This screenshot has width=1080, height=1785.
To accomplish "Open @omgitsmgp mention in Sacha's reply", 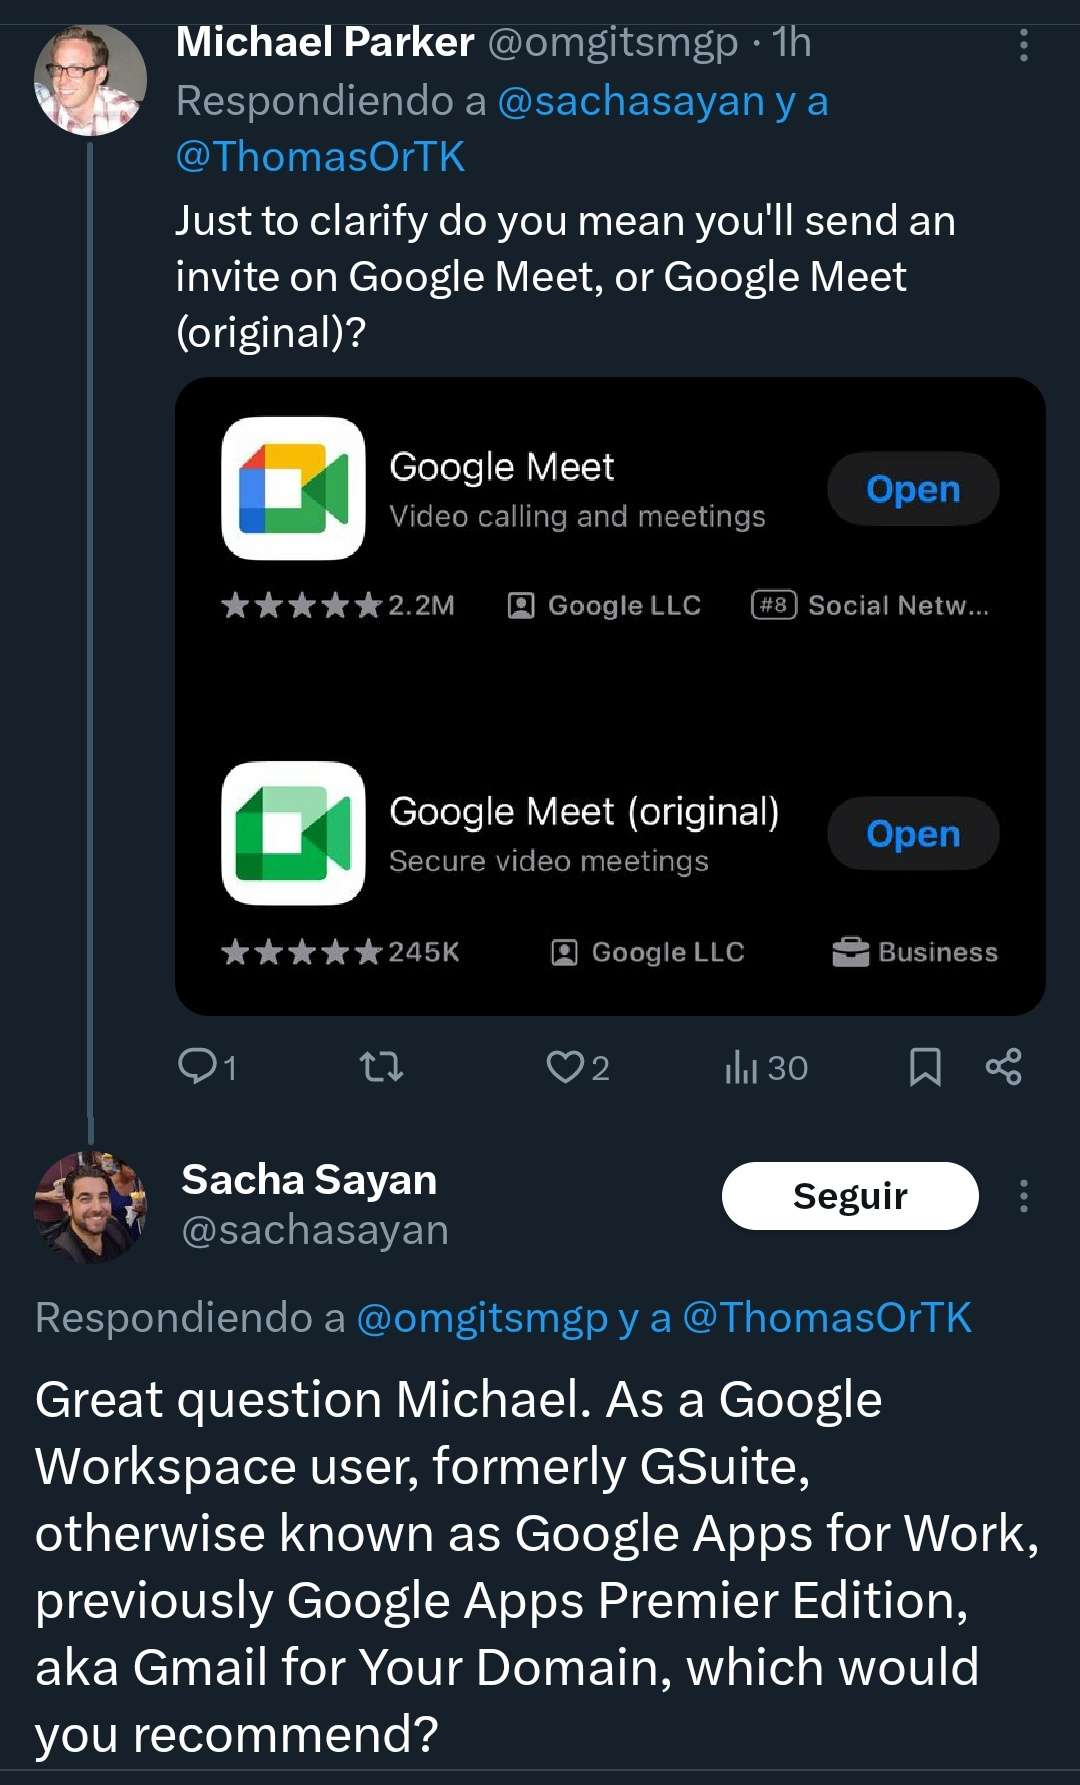I will 482,1318.
